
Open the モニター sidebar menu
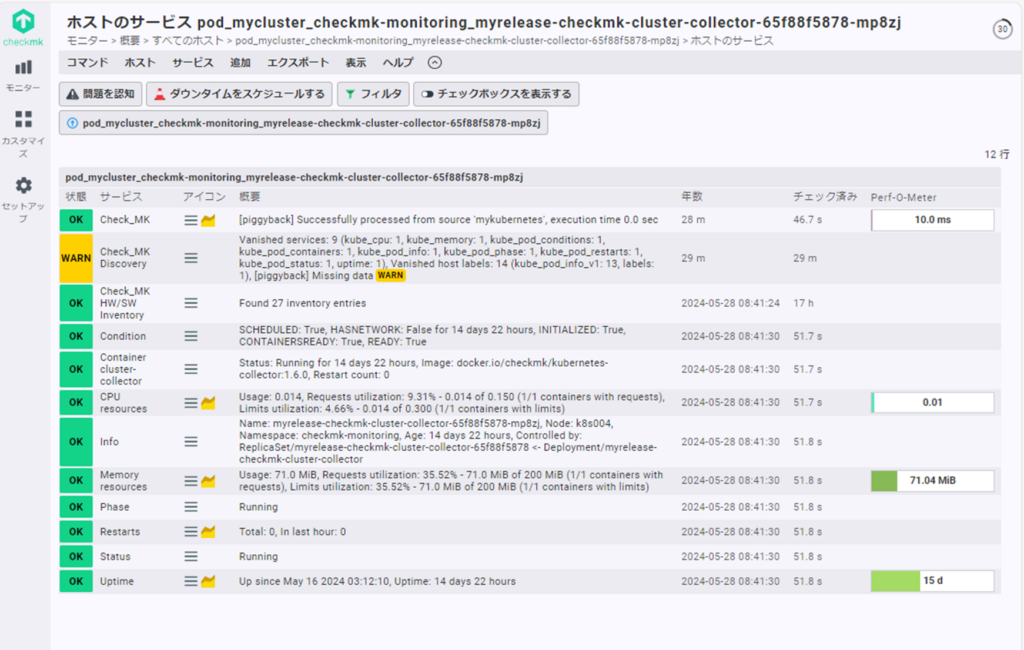coord(24,76)
